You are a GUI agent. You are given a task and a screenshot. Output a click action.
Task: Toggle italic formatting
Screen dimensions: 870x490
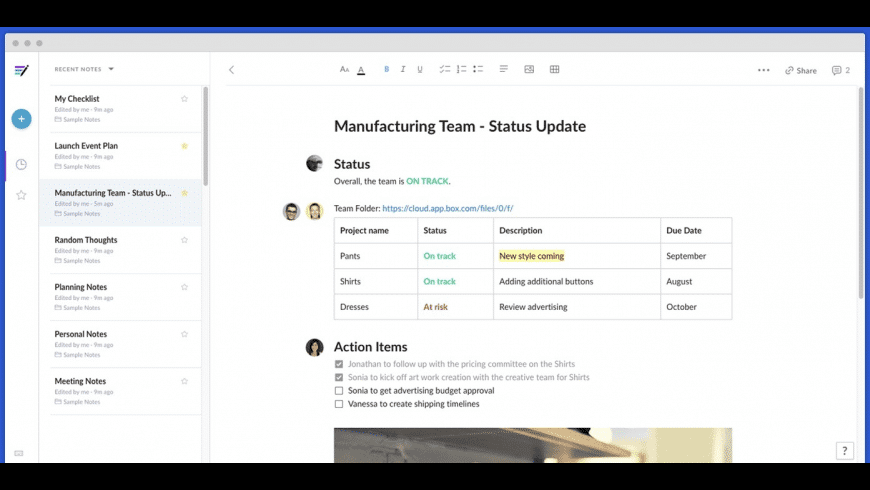[403, 69]
